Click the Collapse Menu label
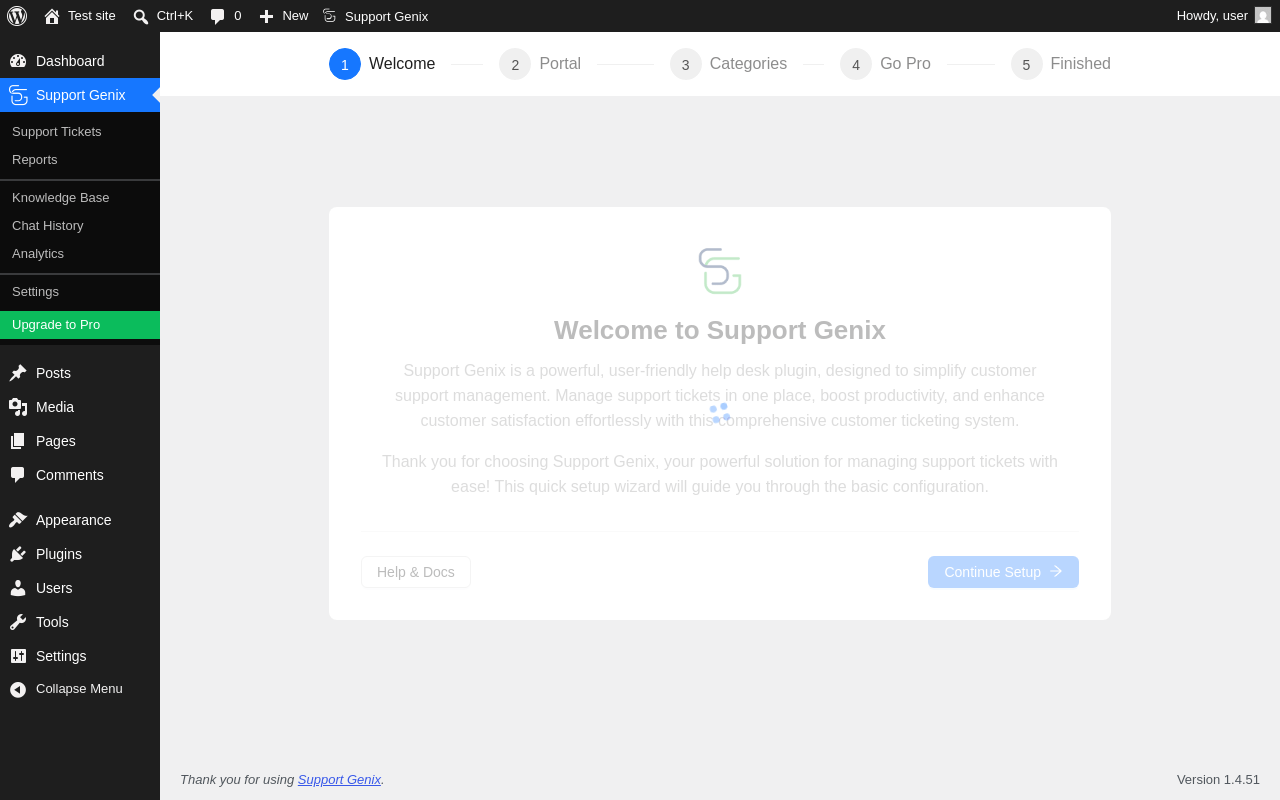The image size is (1280, 800). point(79,689)
